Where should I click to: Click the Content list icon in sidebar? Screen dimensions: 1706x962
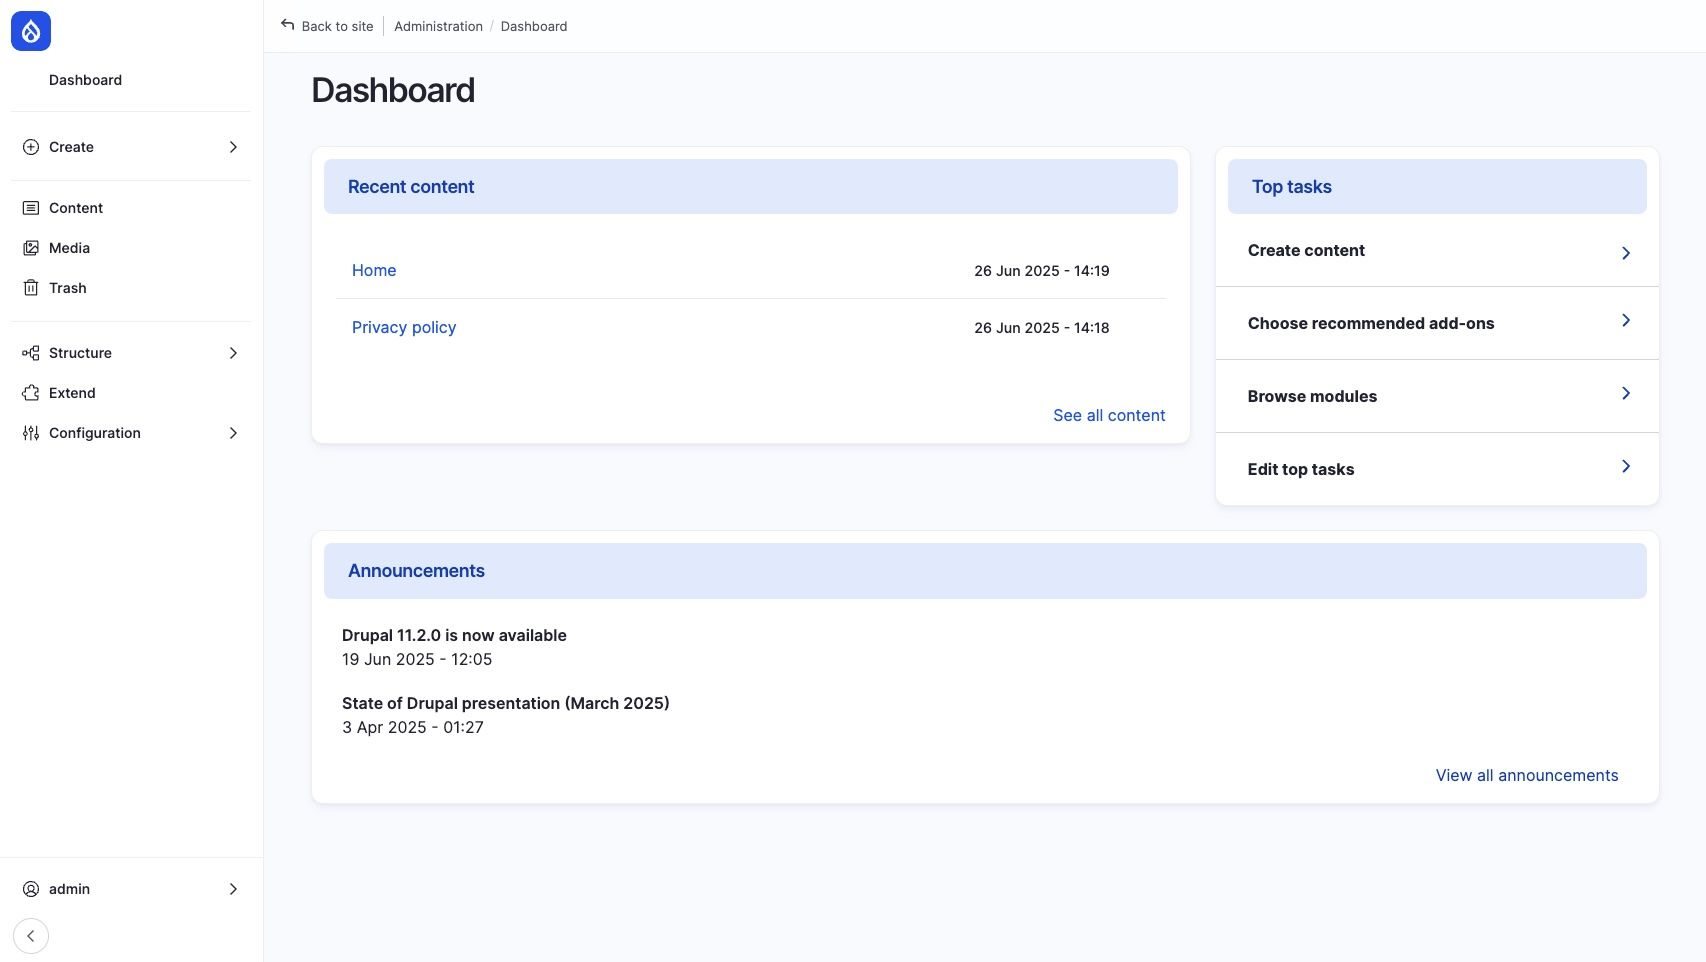coord(31,208)
